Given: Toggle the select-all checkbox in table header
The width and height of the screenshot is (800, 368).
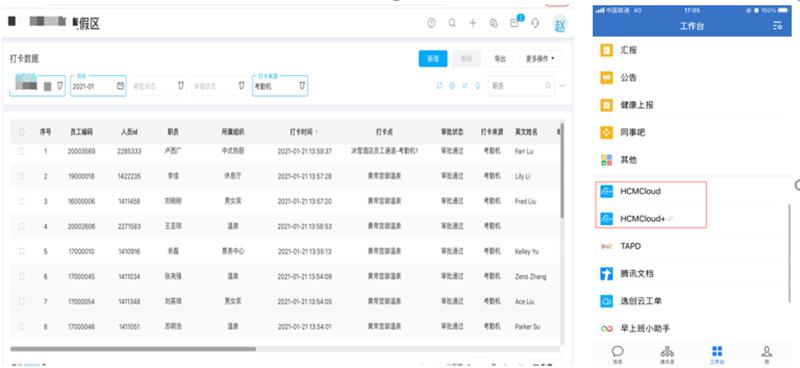Looking at the screenshot, I should (21, 132).
